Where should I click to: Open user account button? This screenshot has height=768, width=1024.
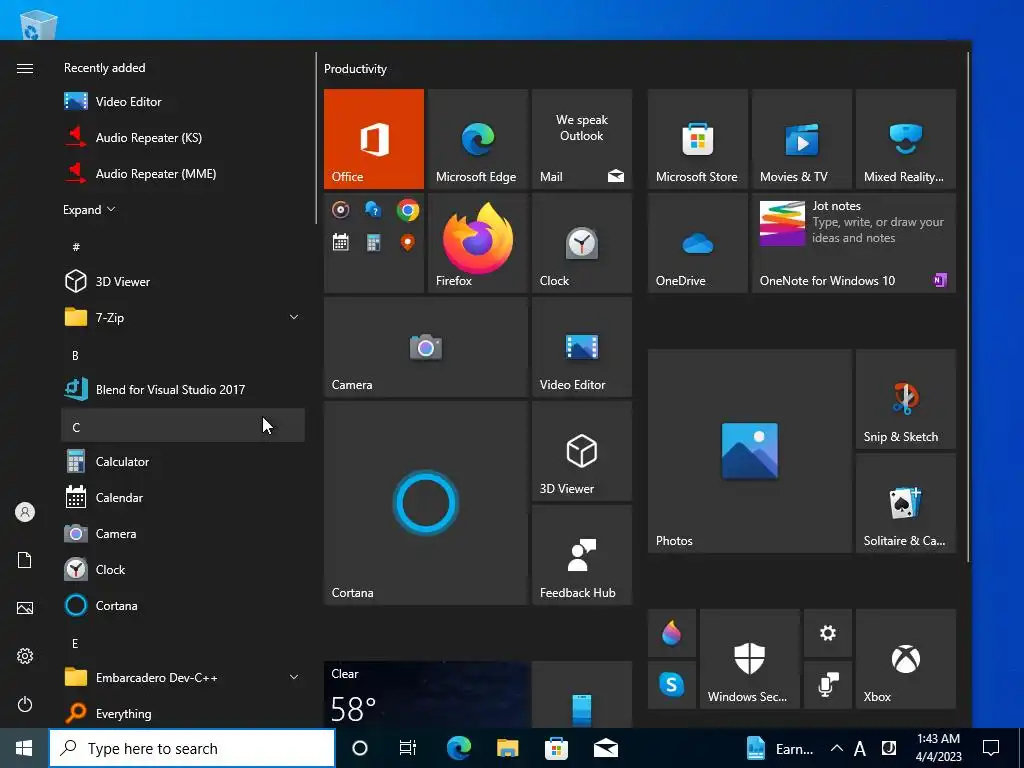click(x=25, y=512)
